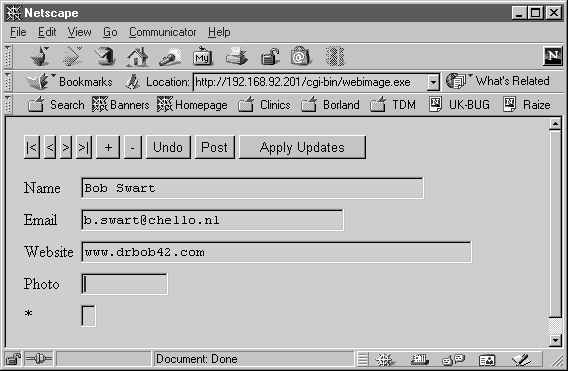
Task: Click the Back navigation arrow icon
Action: click(x=39, y=57)
